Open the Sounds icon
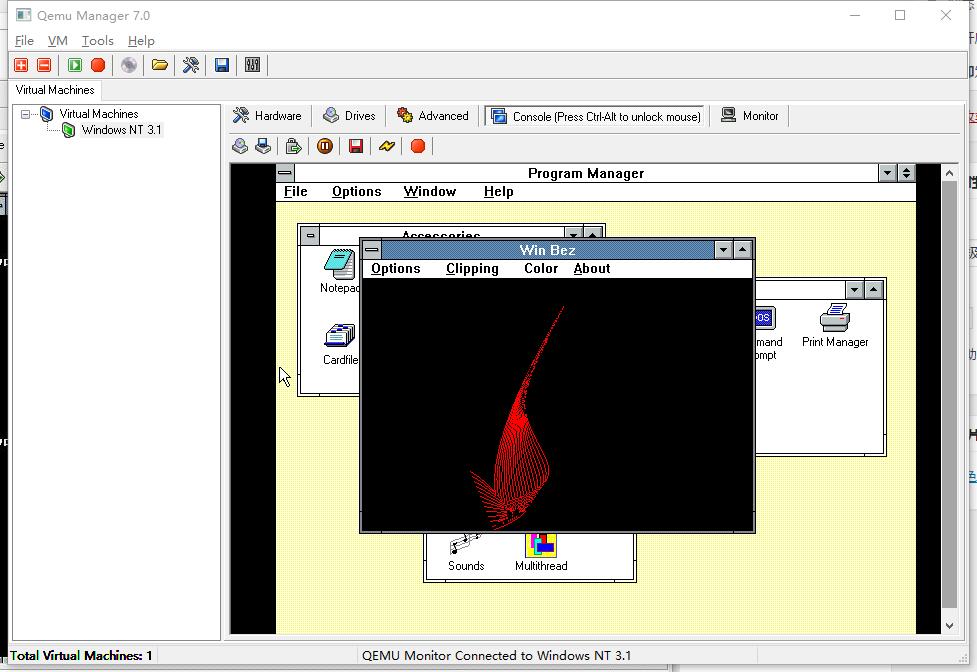The height and width of the screenshot is (672, 977). click(466, 553)
